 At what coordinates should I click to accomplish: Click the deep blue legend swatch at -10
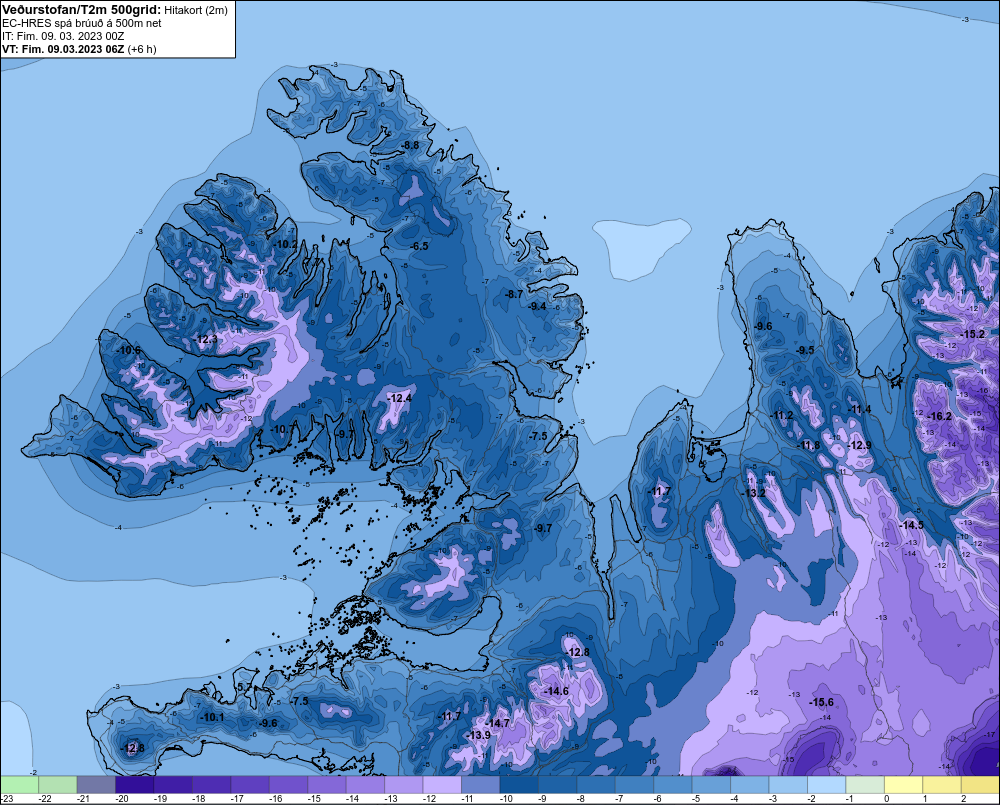point(519,785)
